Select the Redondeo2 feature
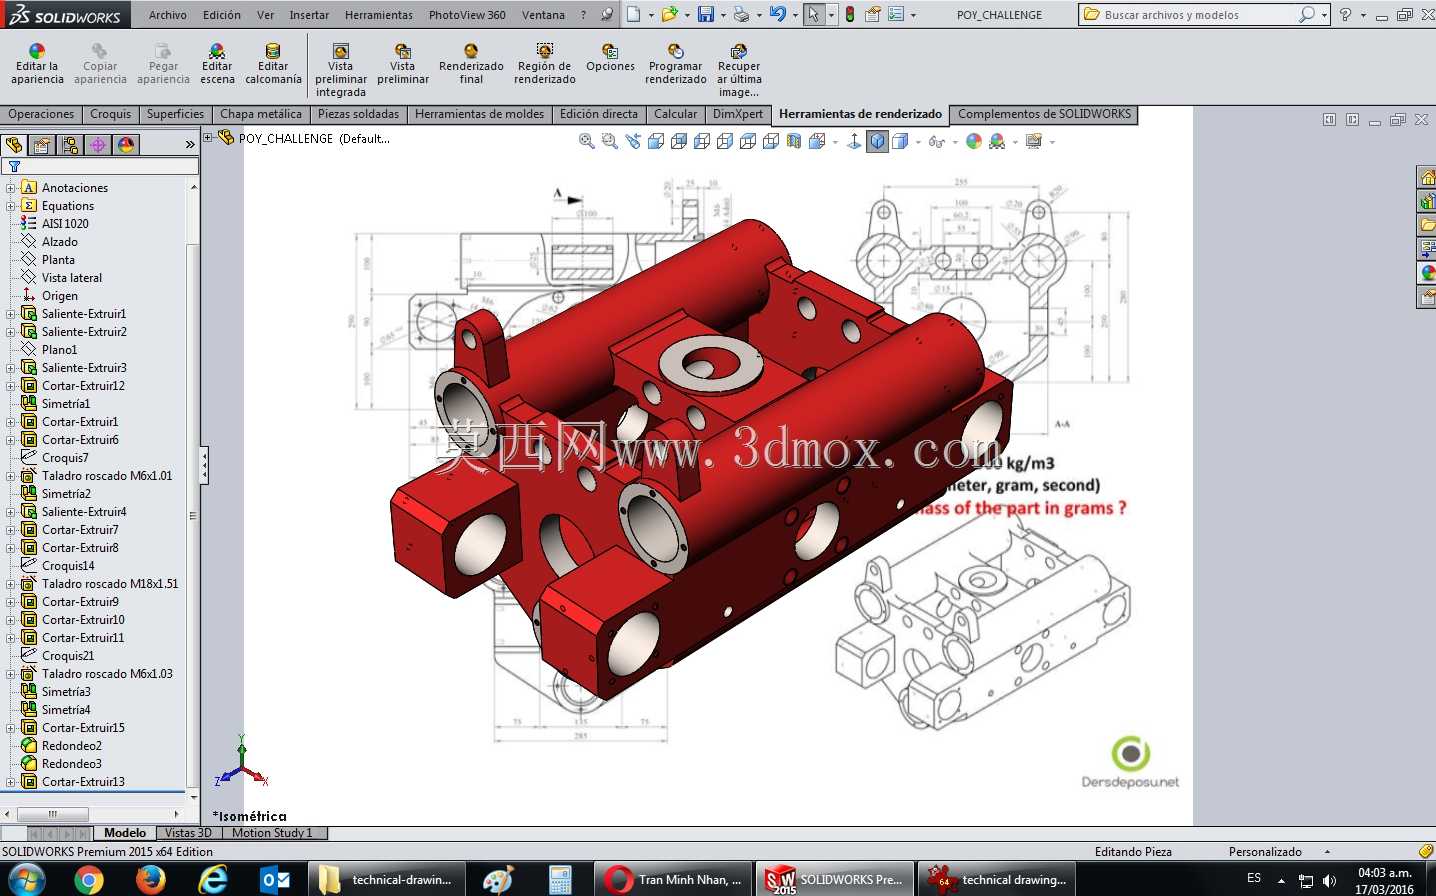1436x896 pixels. pos(72,746)
